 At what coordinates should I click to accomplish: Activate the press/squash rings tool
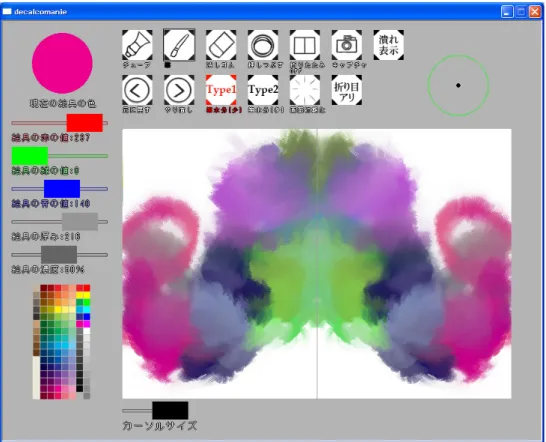(x=263, y=45)
